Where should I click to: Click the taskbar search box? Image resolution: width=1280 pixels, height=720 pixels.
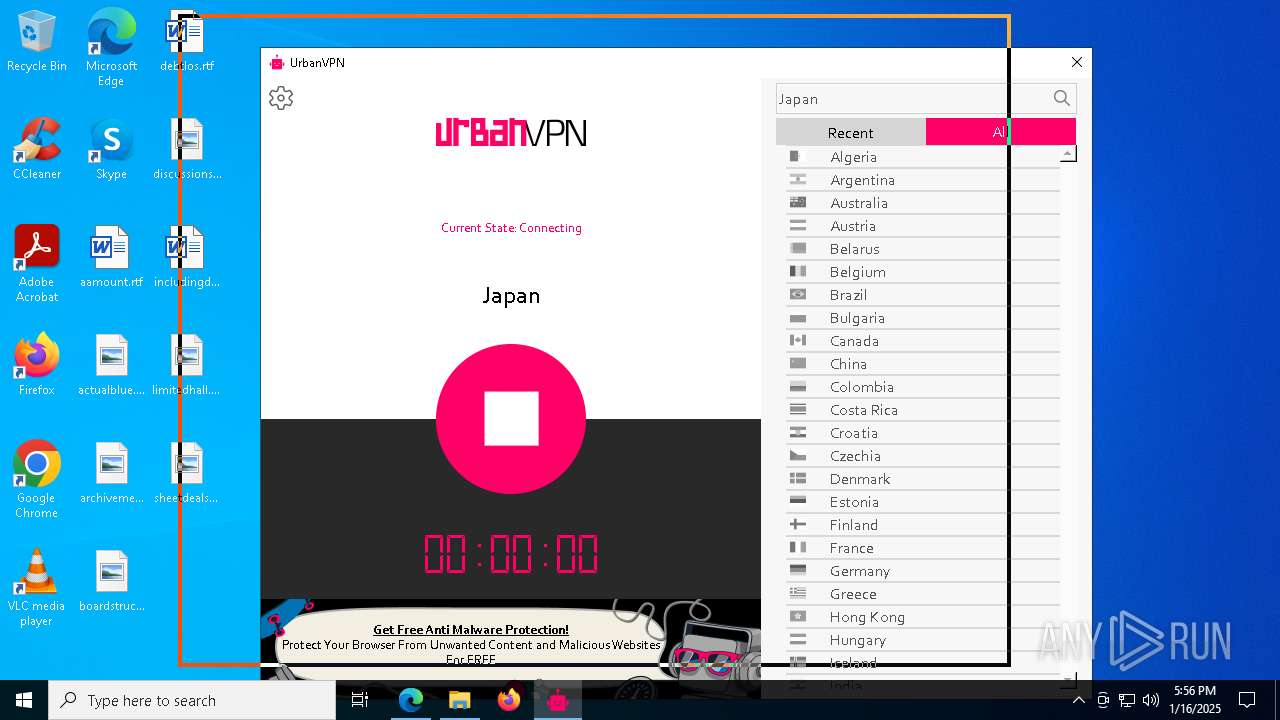point(192,700)
